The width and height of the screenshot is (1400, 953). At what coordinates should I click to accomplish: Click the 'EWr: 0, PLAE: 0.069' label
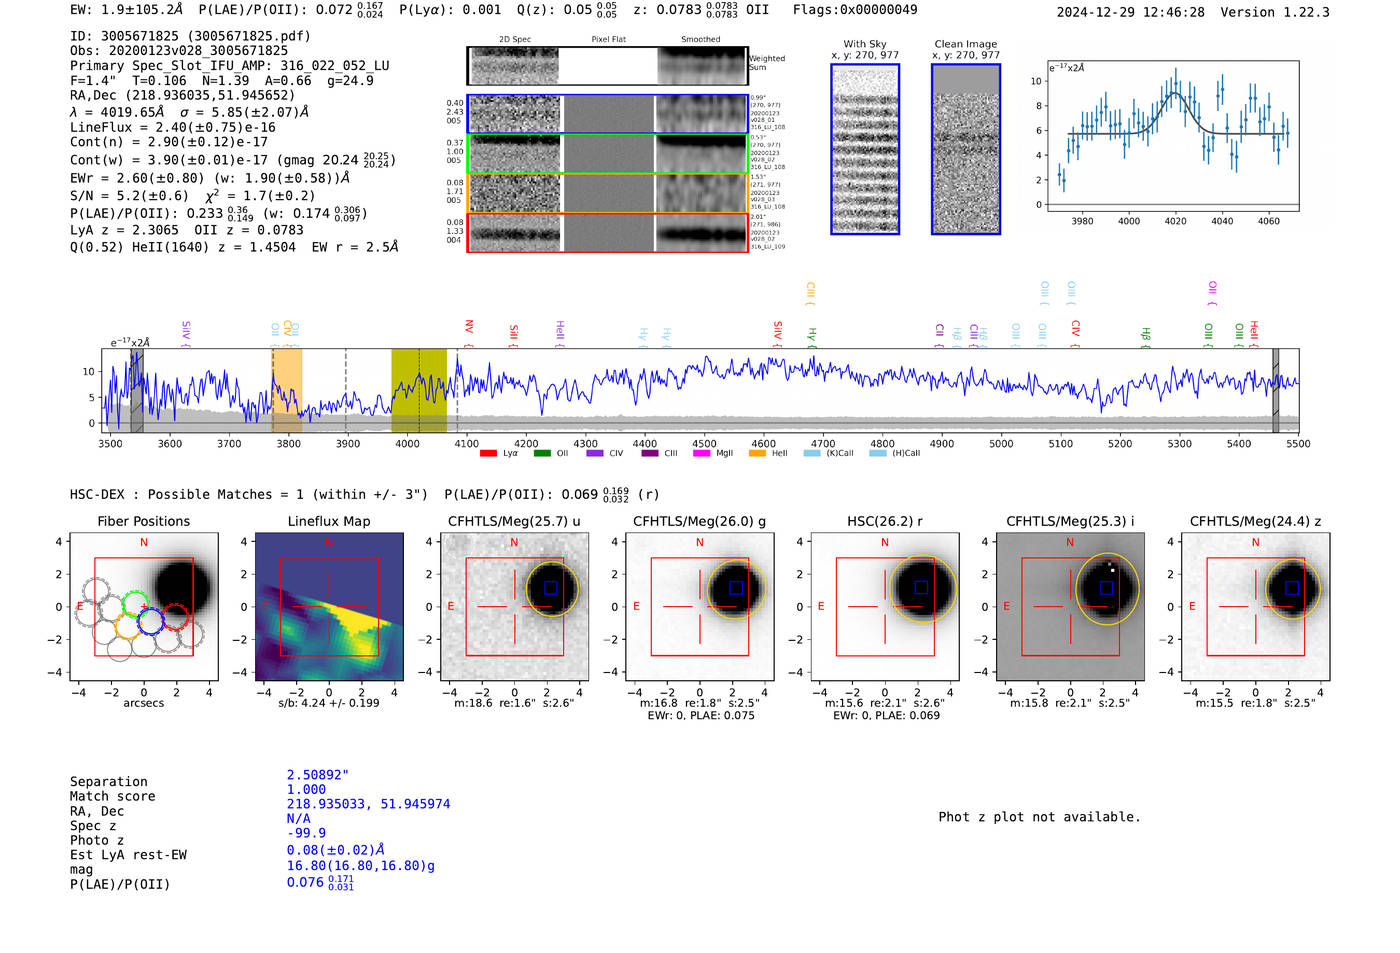click(x=886, y=716)
